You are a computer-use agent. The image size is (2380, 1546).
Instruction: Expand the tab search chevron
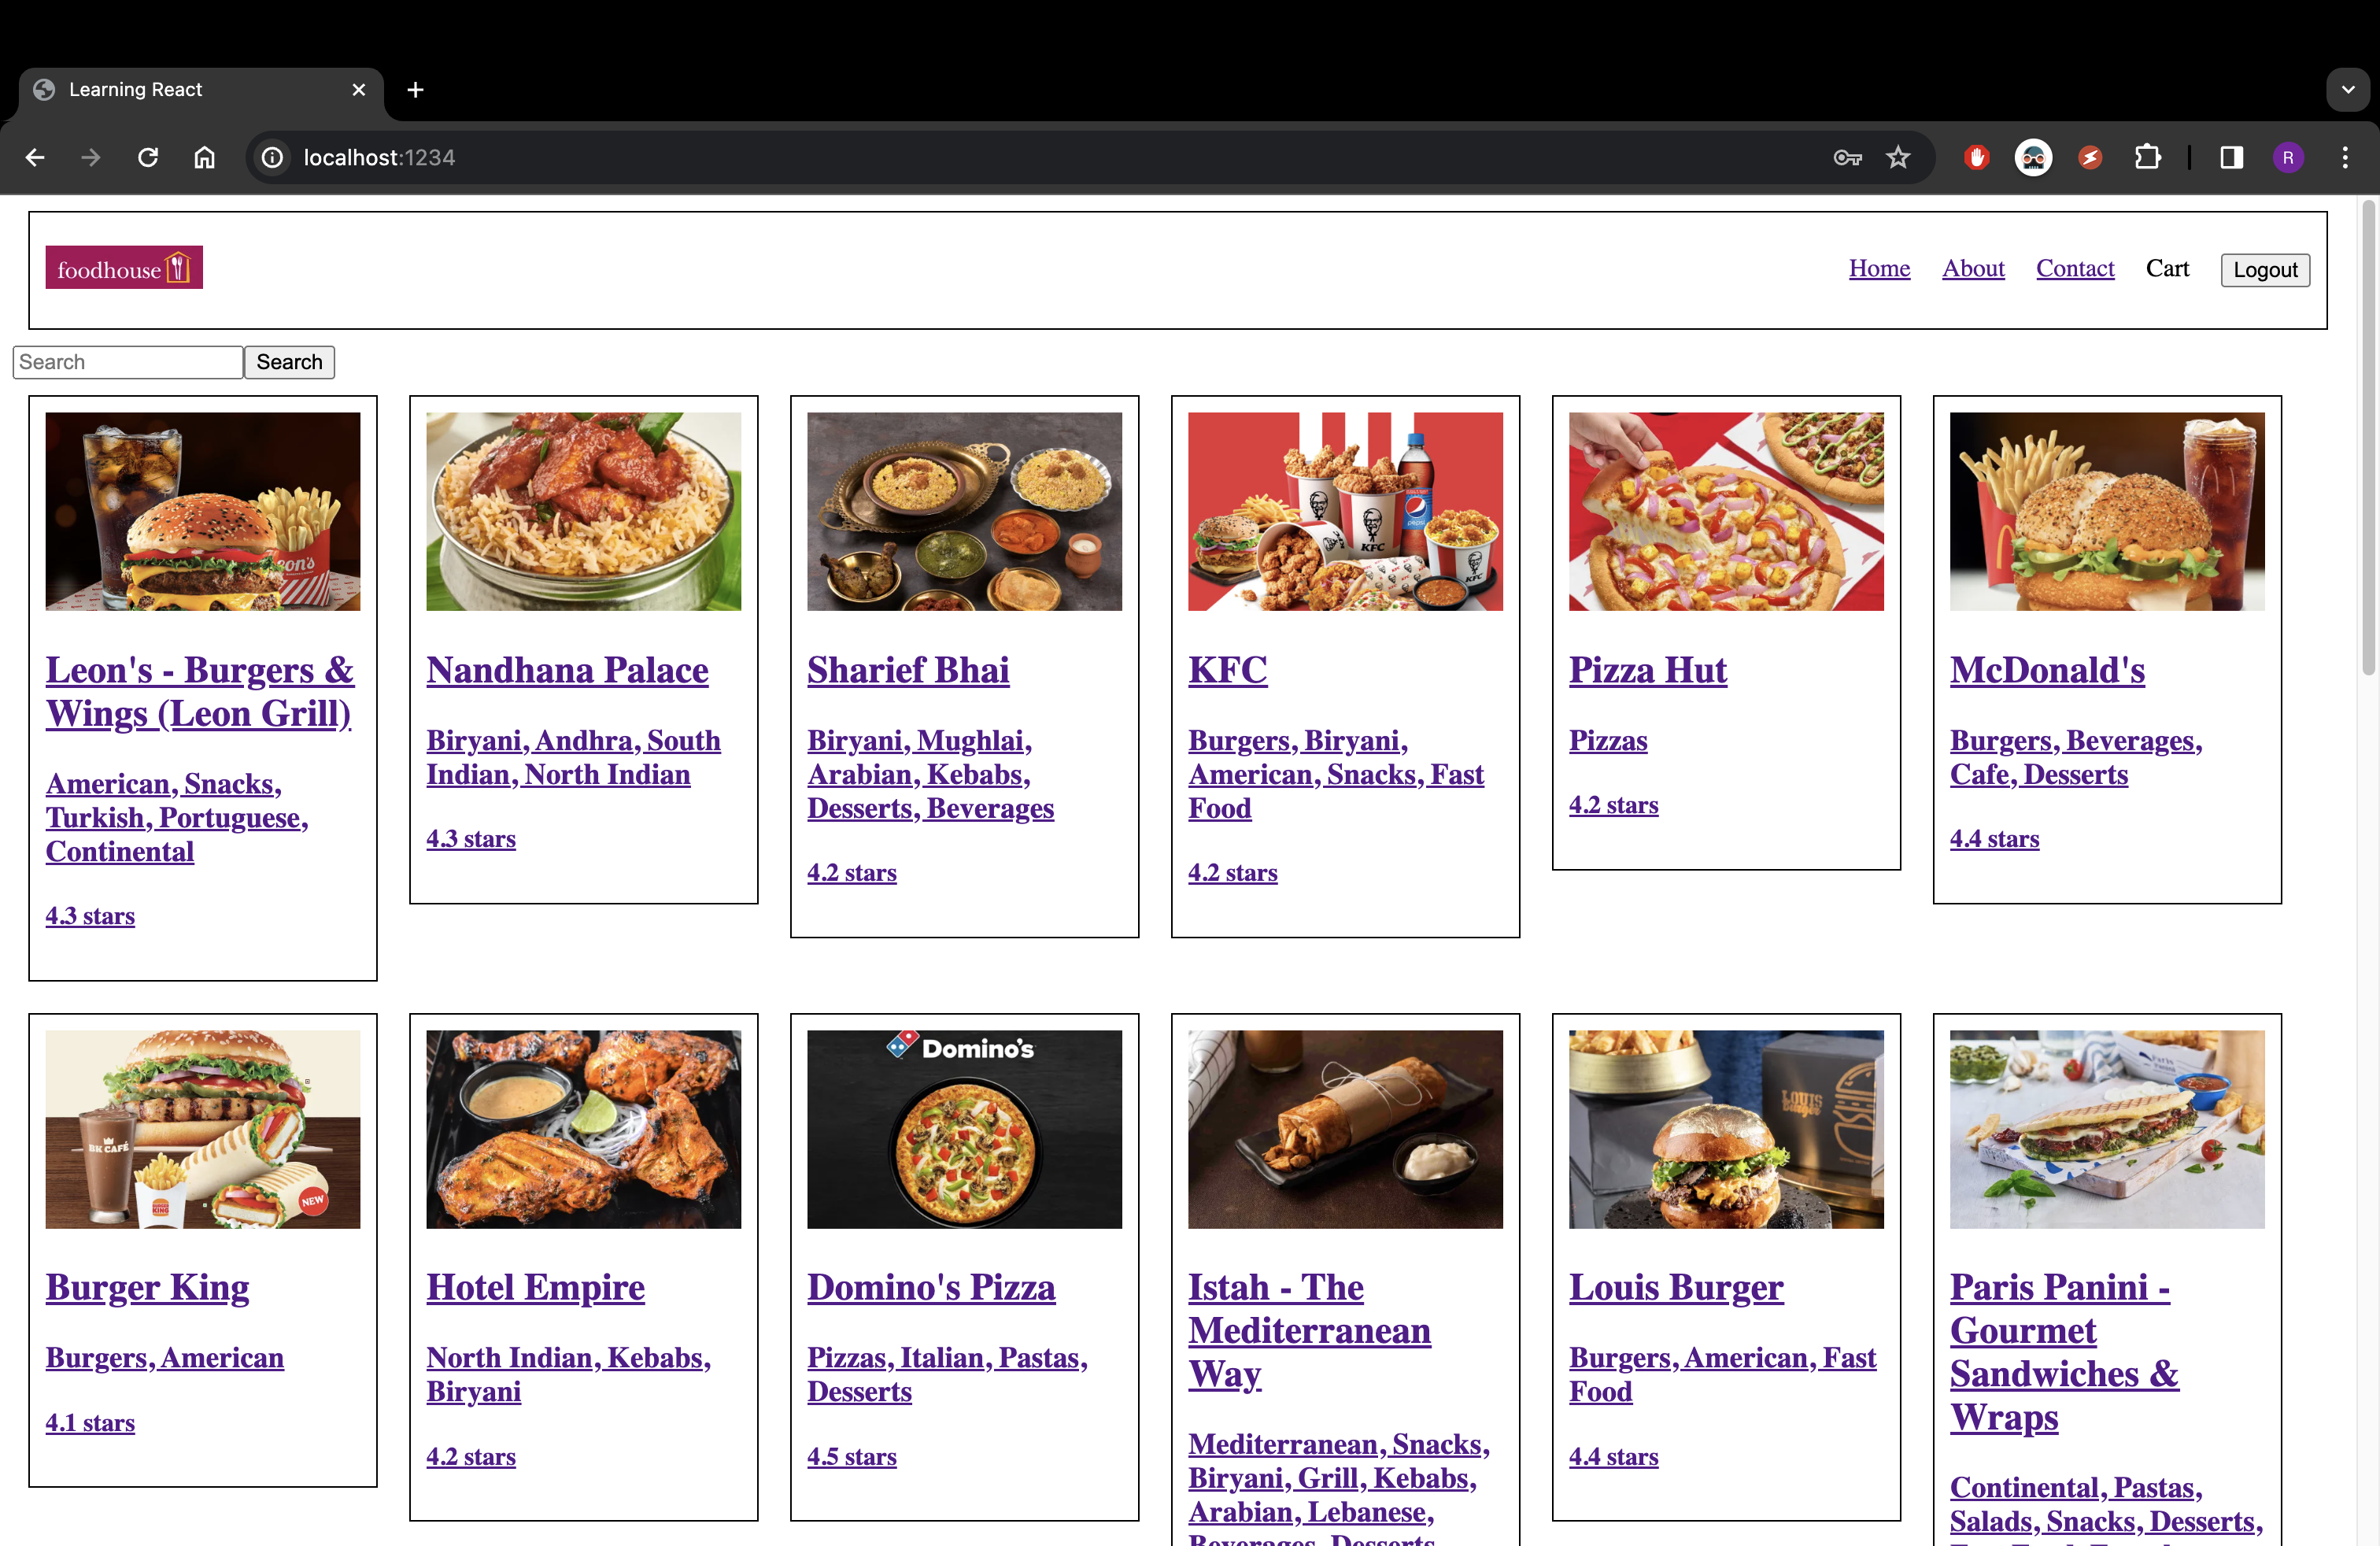[x=2348, y=90]
